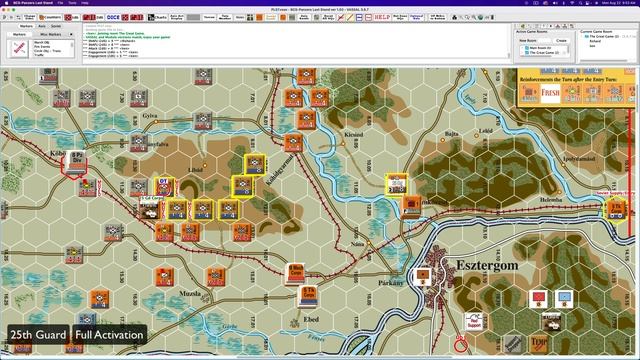The height and width of the screenshot is (360, 640).
Task: Click the 6 Mech Corps counter
Action: point(296,273)
